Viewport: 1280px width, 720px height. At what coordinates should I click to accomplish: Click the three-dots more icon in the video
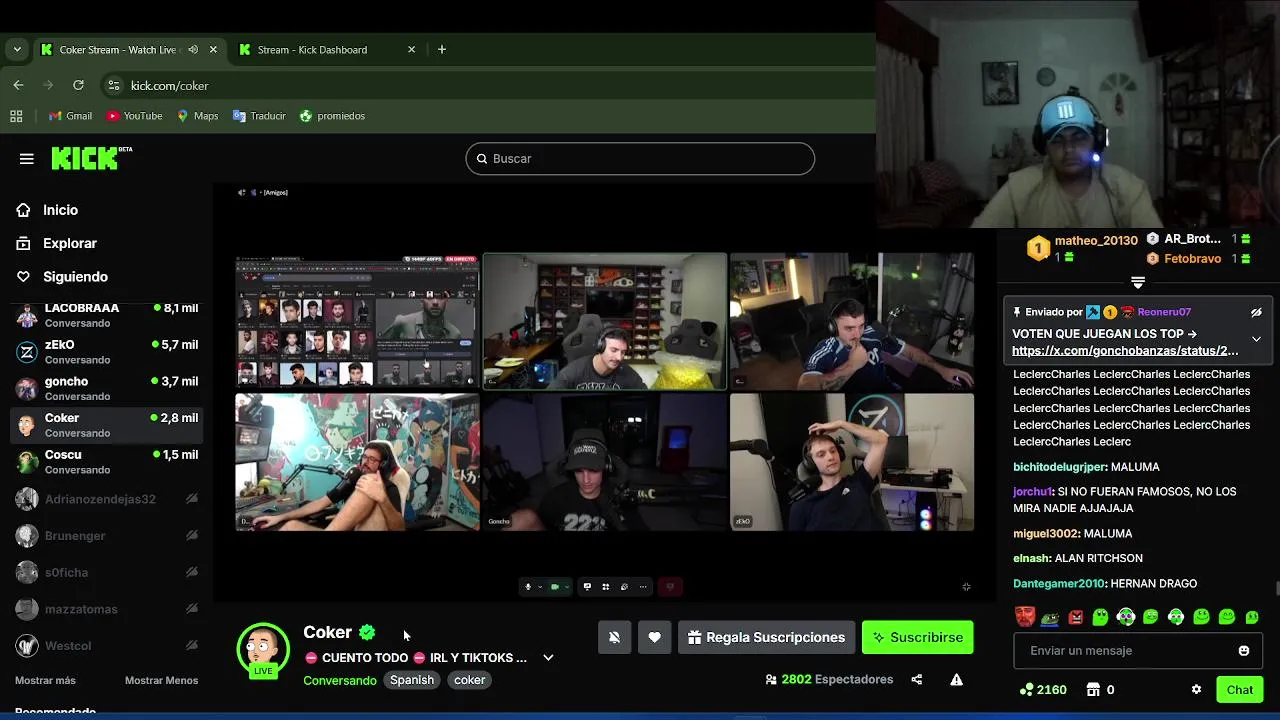click(x=643, y=587)
